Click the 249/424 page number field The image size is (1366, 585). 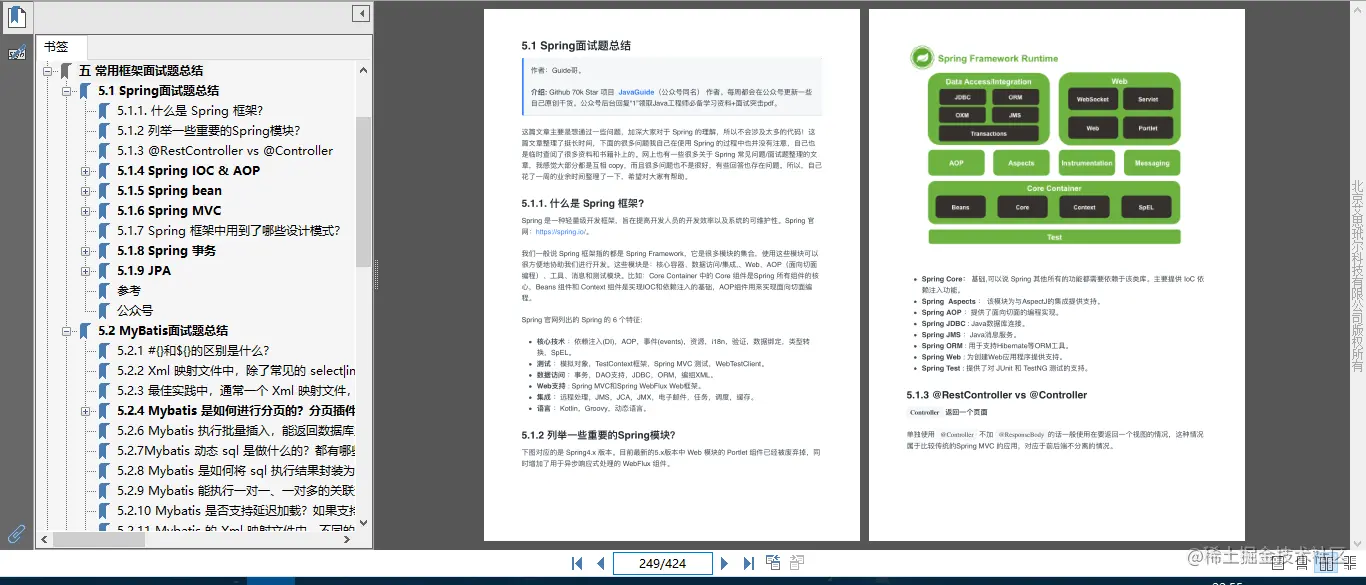pos(662,563)
